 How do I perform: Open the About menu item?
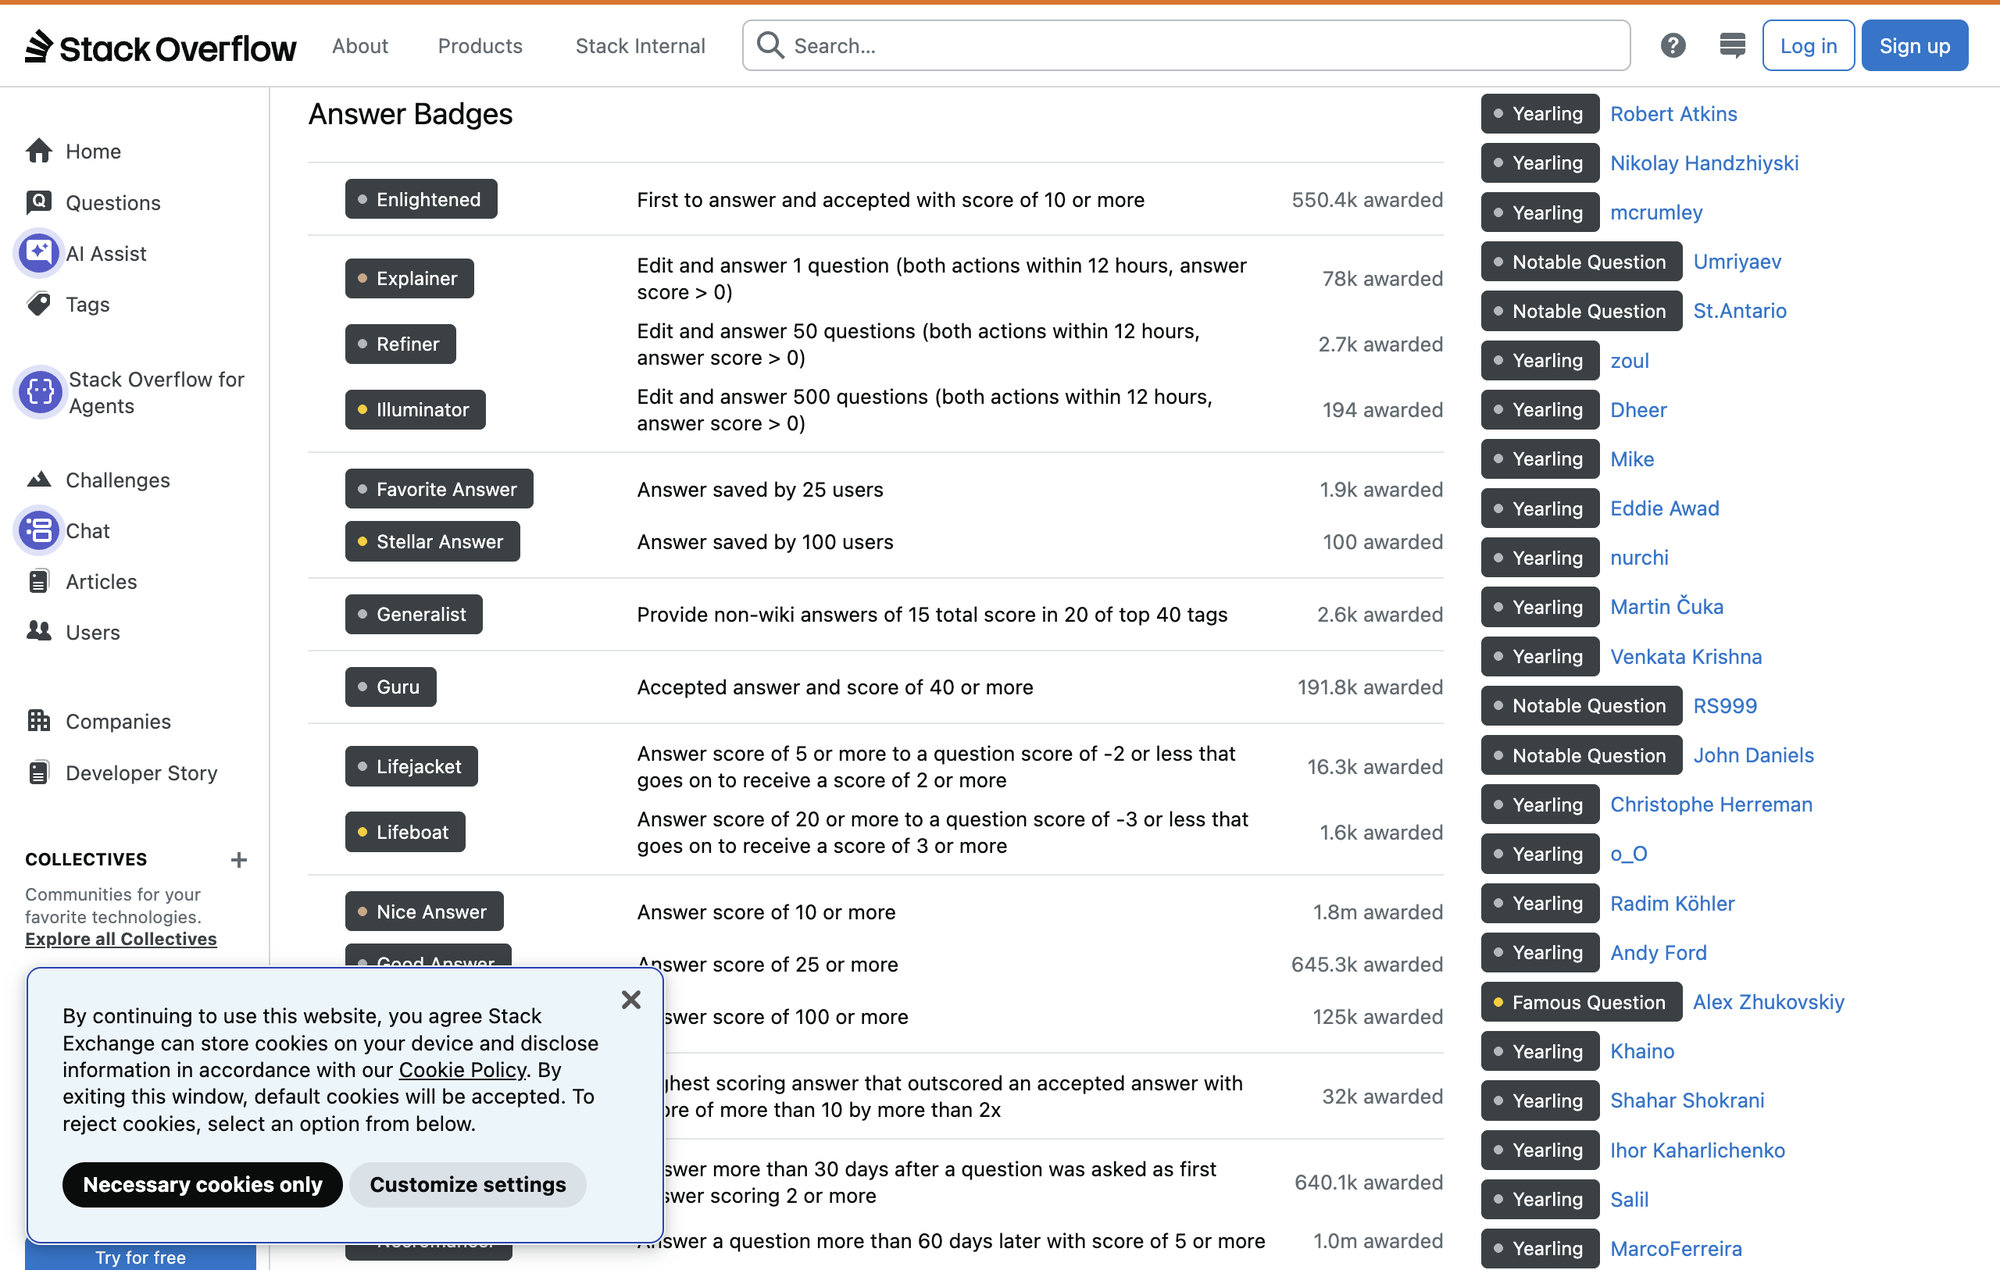tap(360, 46)
